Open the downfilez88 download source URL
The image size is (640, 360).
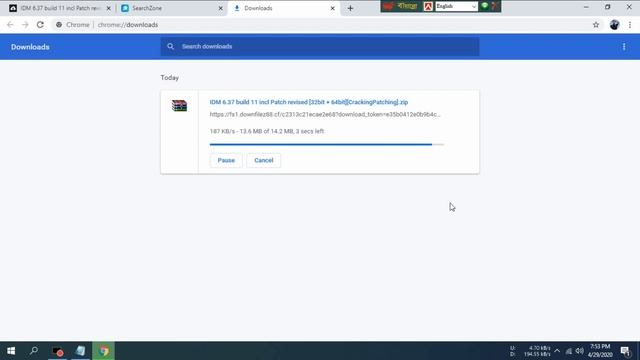tap(325, 114)
